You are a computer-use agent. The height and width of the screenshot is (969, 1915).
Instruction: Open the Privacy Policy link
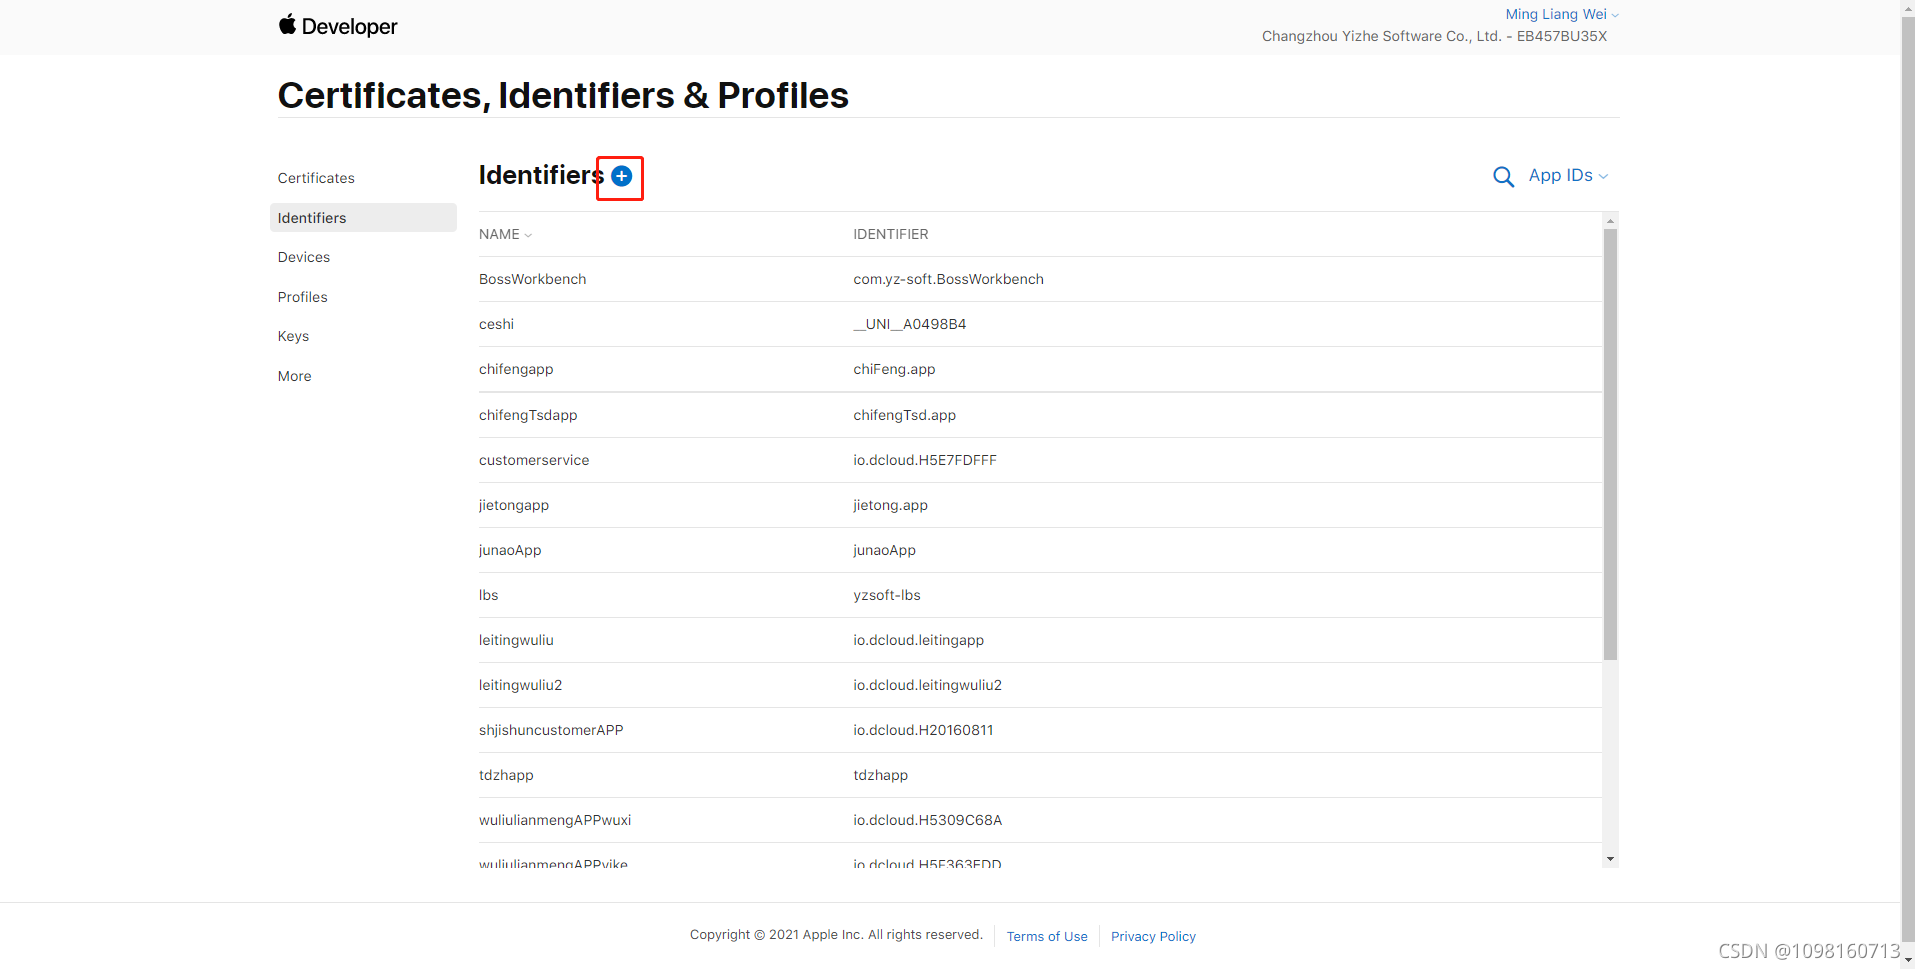[x=1153, y=936]
